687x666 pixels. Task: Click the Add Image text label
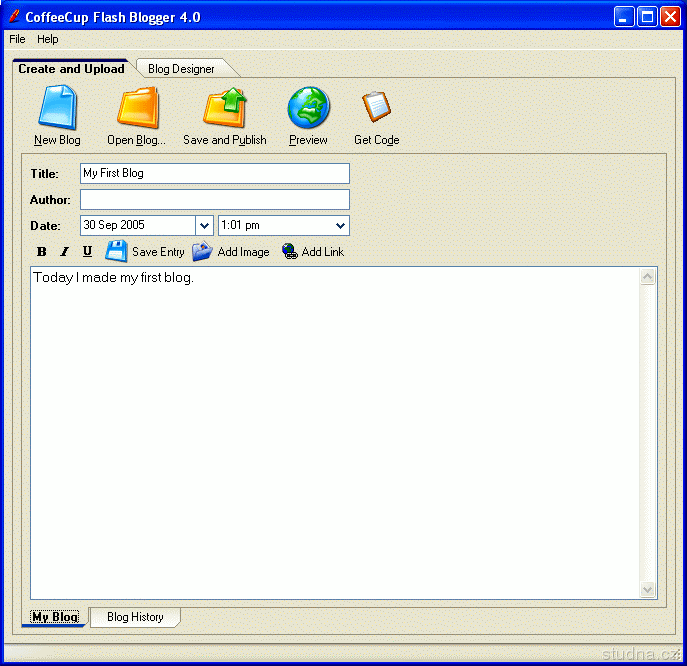coord(244,252)
